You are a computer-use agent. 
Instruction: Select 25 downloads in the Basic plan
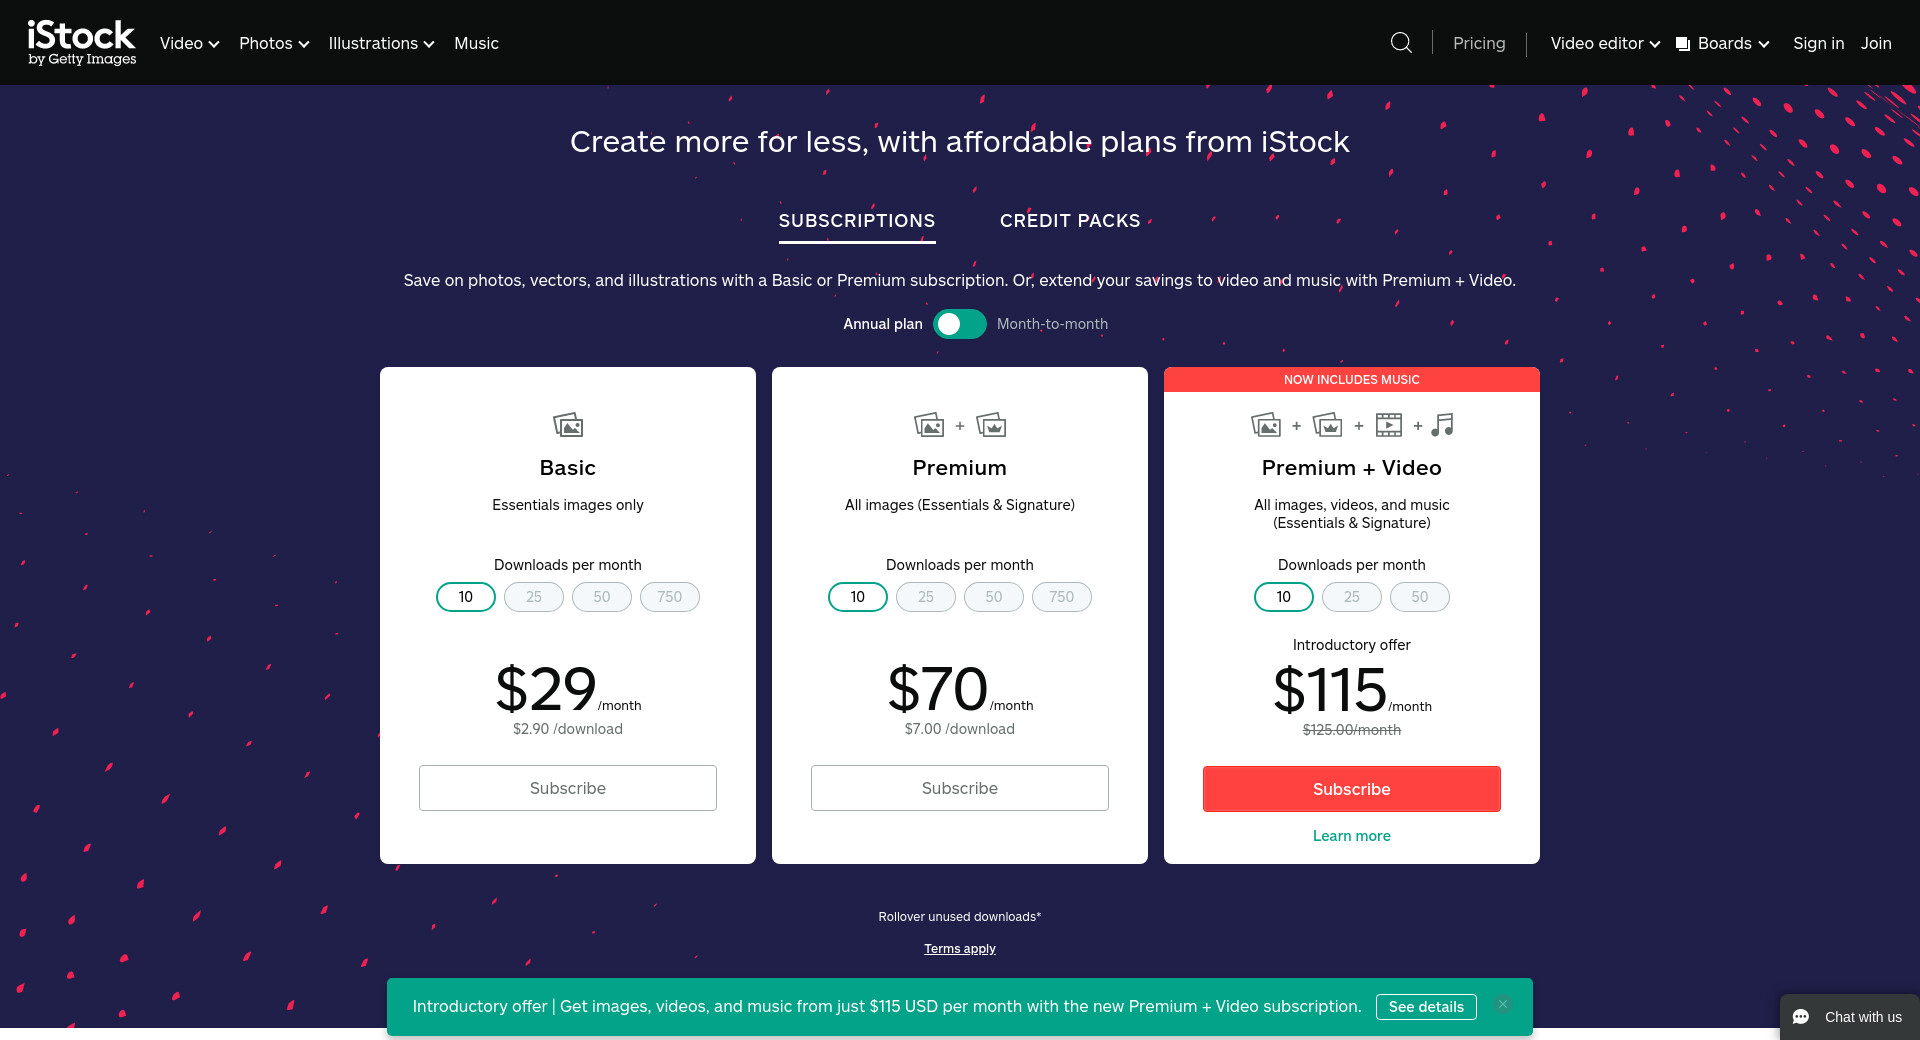pos(534,597)
